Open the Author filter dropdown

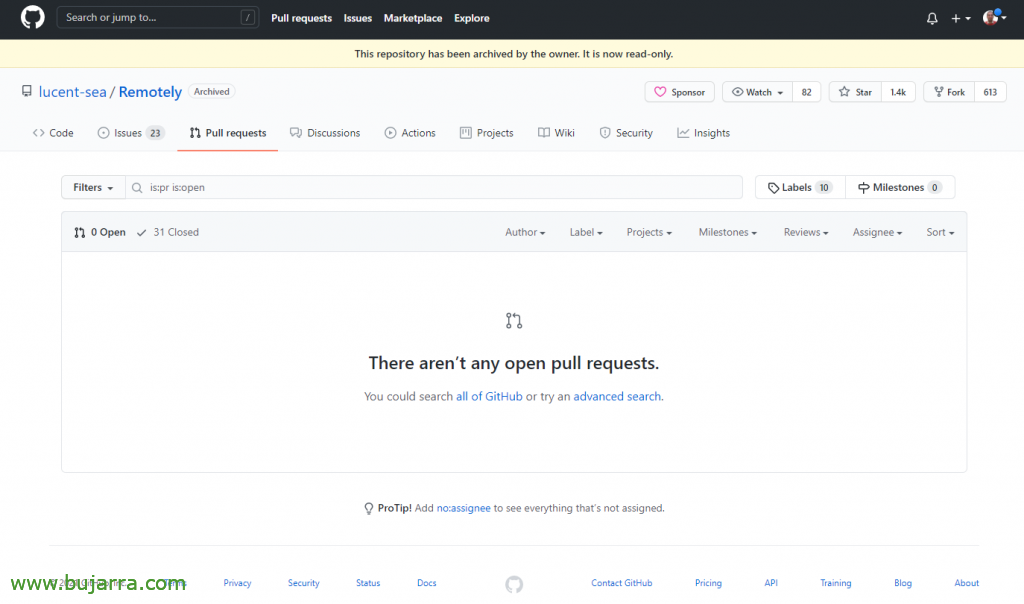click(x=524, y=231)
